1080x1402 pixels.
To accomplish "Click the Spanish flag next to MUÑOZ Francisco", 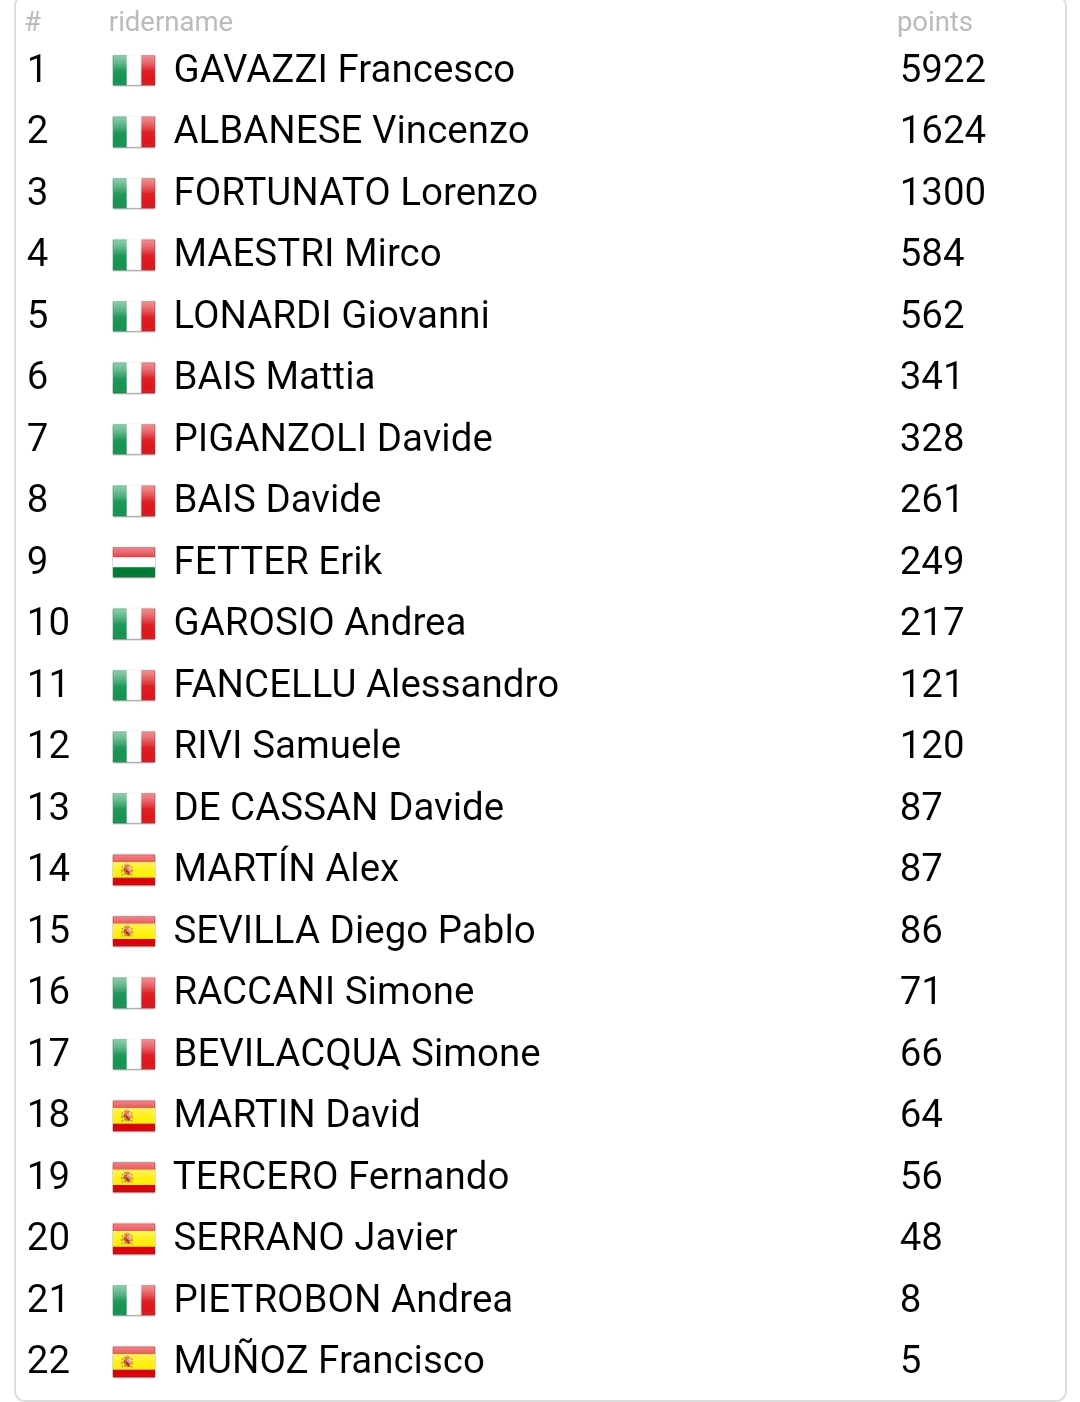I will coord(134,1362).
